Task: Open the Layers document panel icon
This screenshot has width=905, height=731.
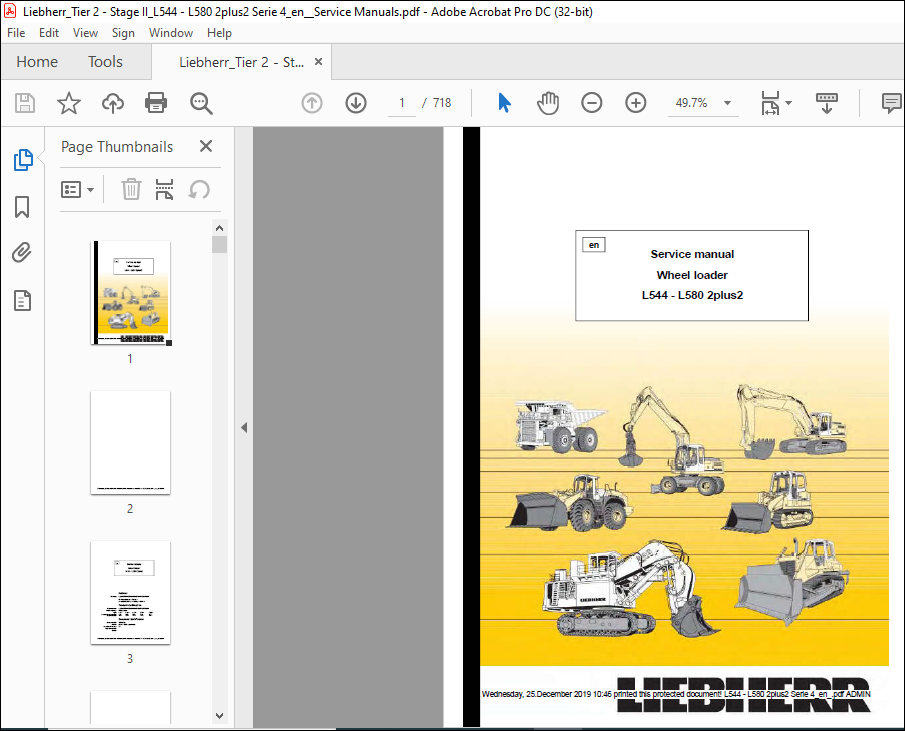Action: click(x=23, y=301)
